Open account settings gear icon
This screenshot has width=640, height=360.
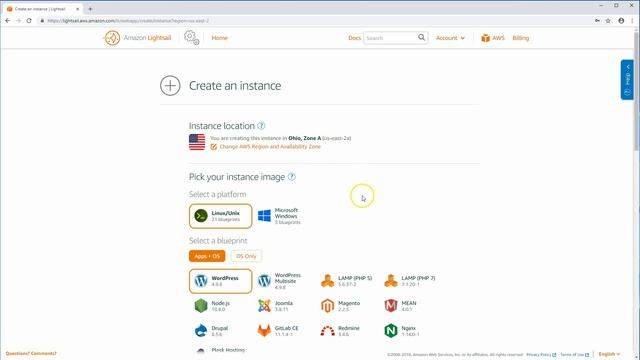point(191,38)
